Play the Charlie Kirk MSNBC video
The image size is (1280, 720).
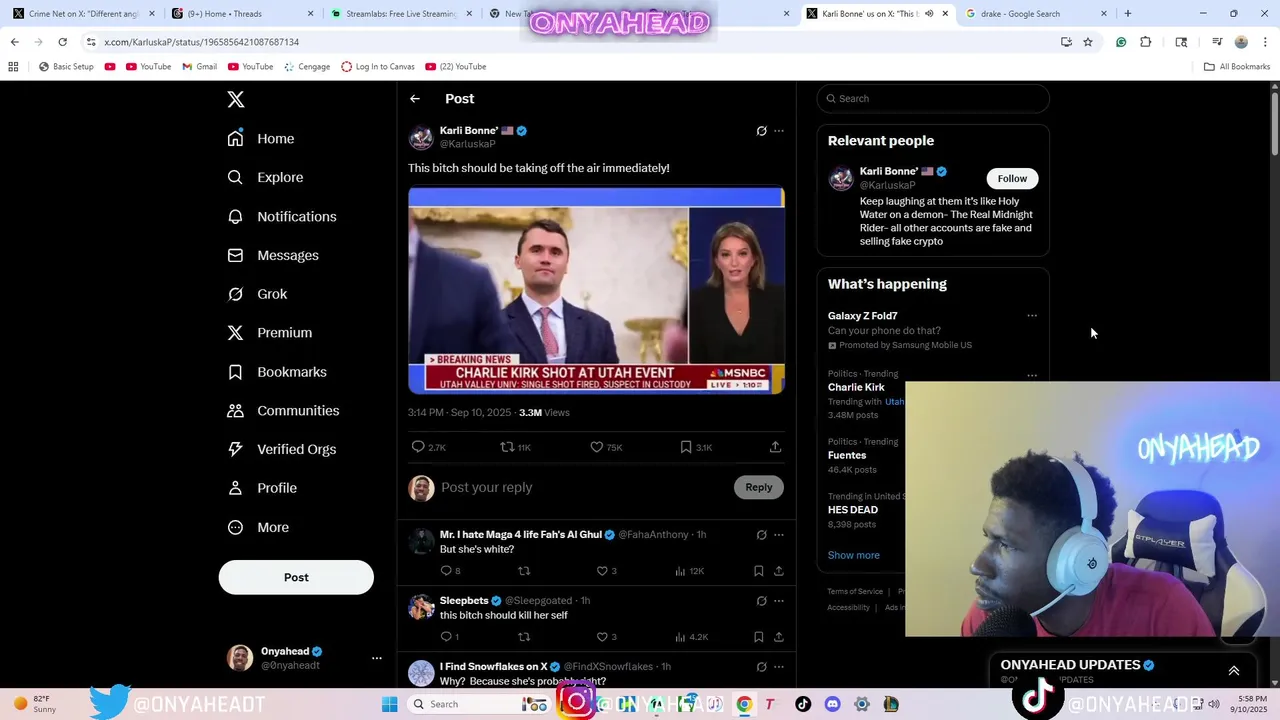tap(596, 290)
